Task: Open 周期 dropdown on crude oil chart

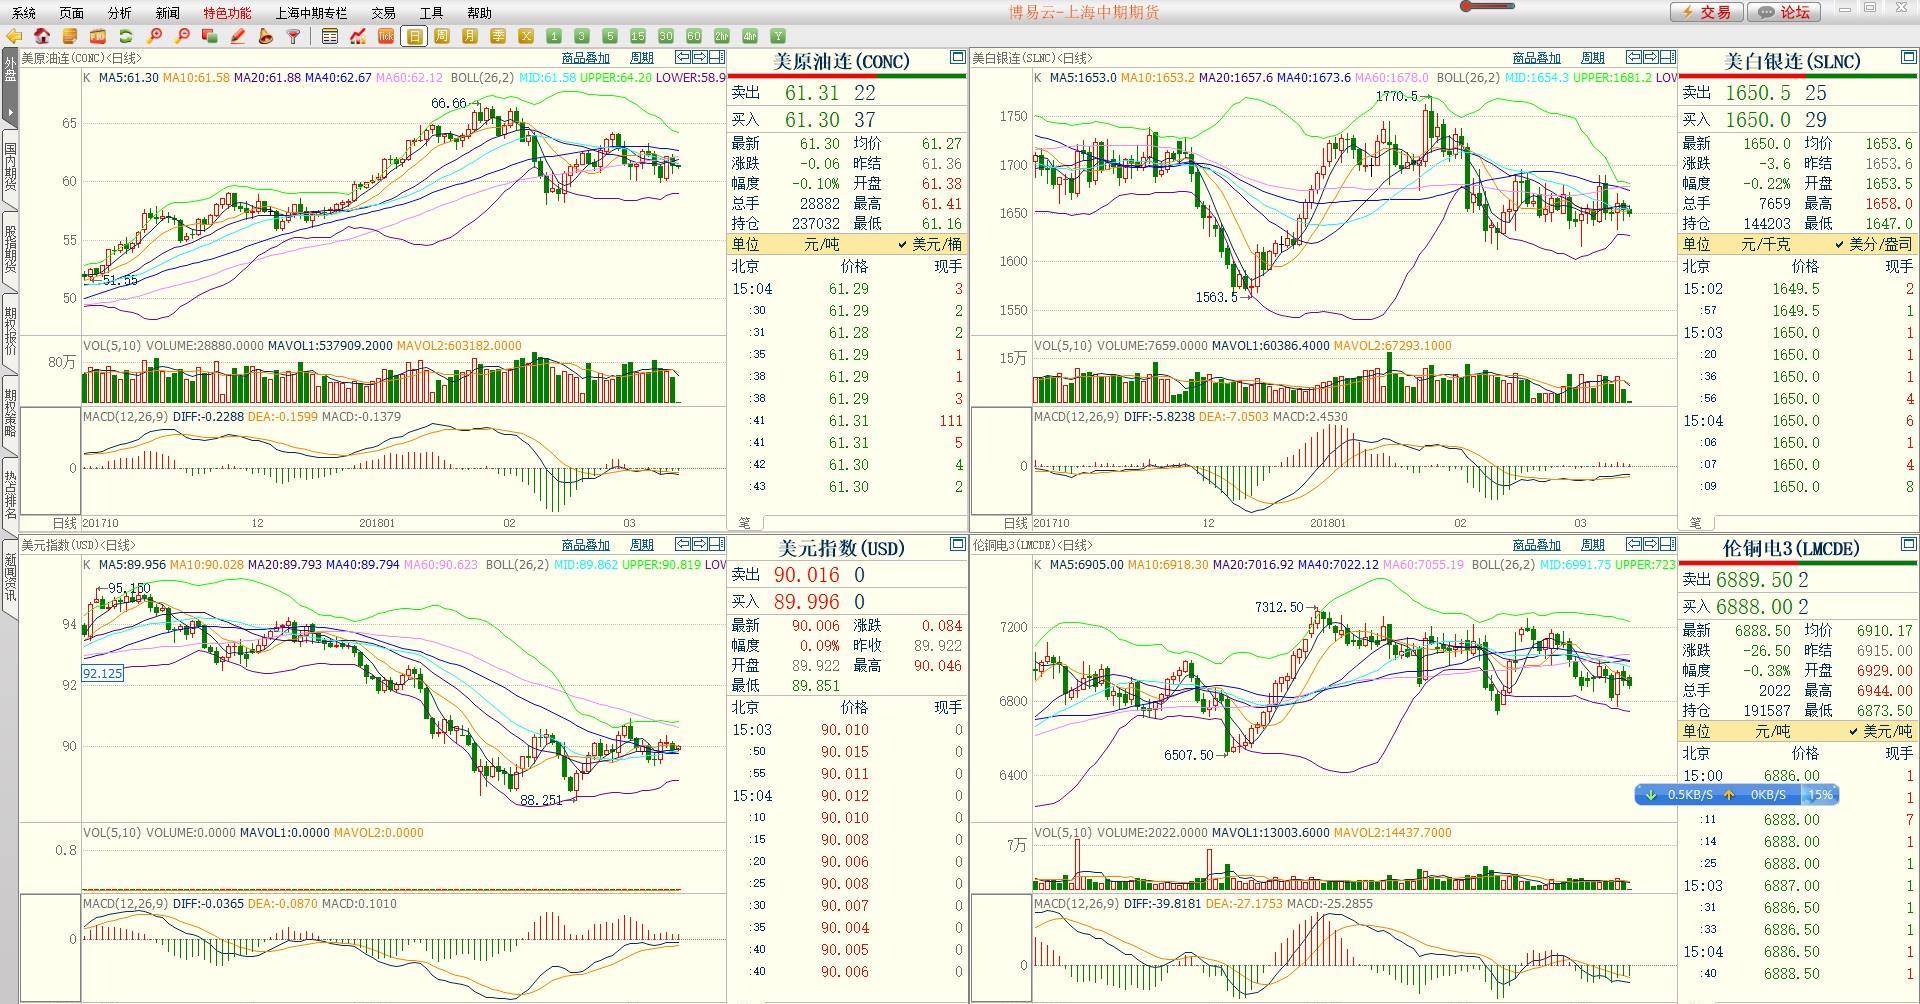Action: pyautogui.click(x=641, y=58)
